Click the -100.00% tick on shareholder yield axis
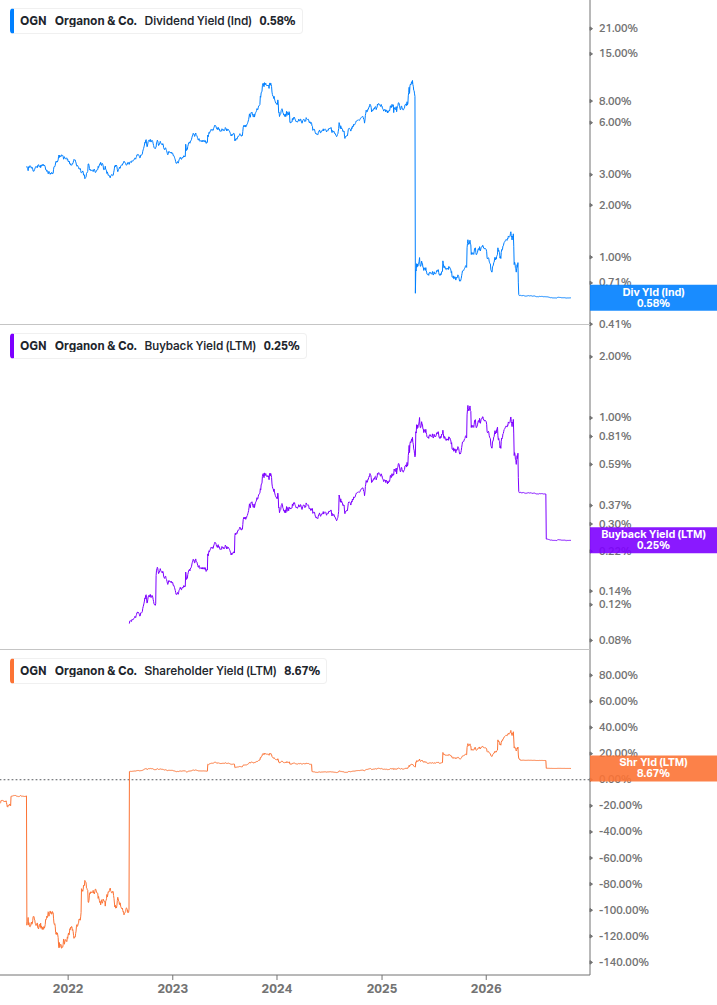Image resolution: width=717 pixels, height=1005 pixels. click(x=623, y=910)
